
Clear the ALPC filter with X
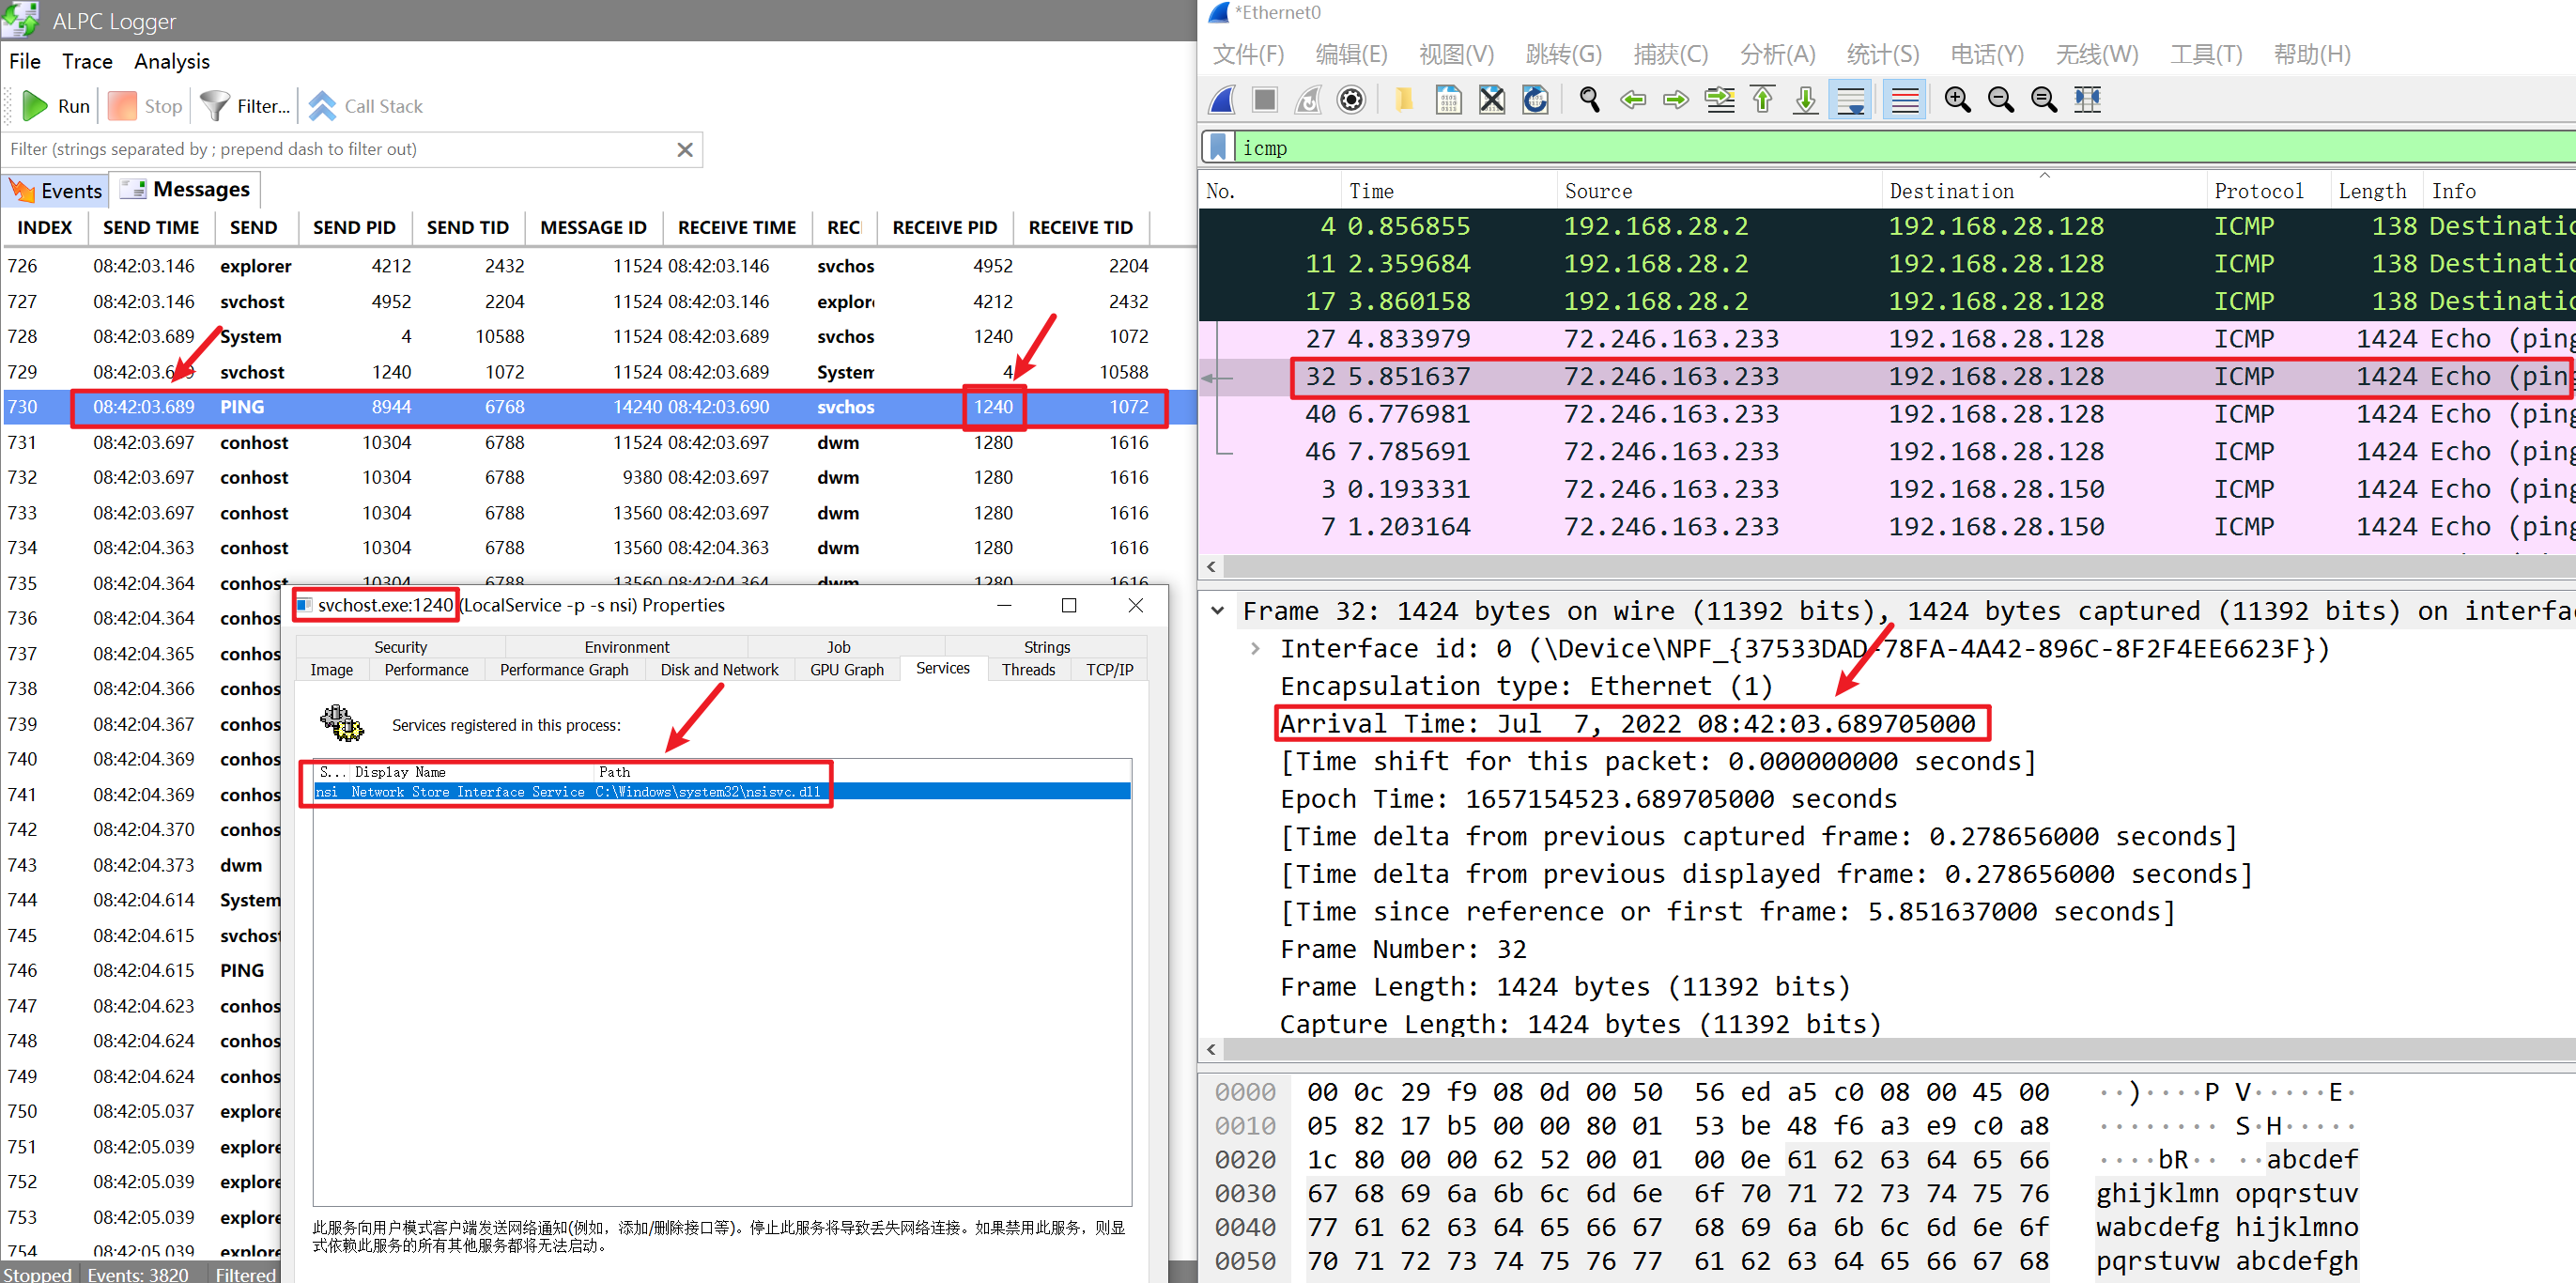[x=685, y=150]
